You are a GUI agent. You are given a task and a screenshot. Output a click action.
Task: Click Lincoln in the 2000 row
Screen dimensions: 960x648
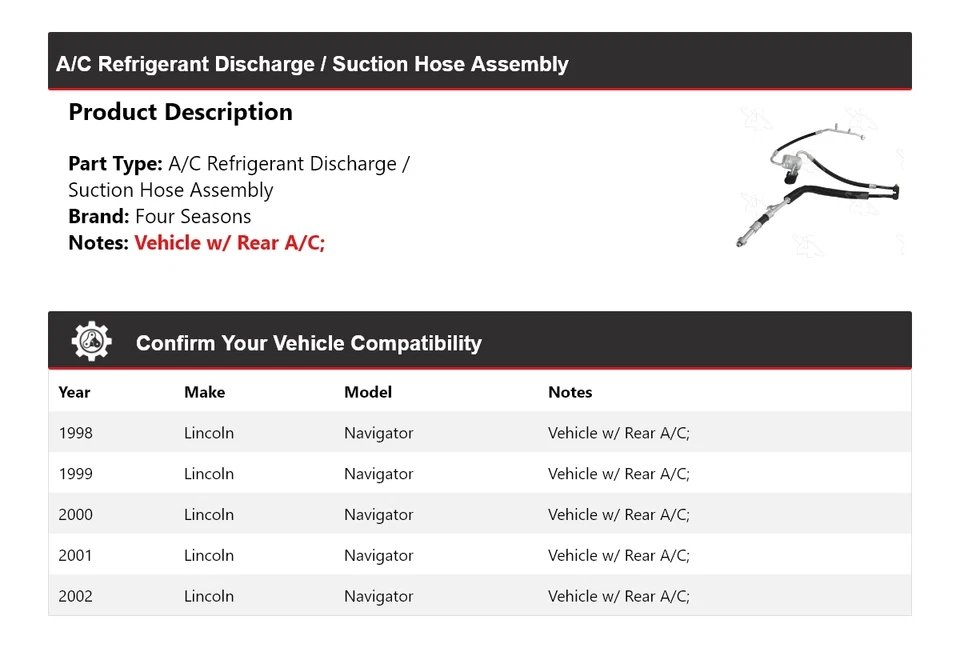pyautogui.click(x=208, y=515)
